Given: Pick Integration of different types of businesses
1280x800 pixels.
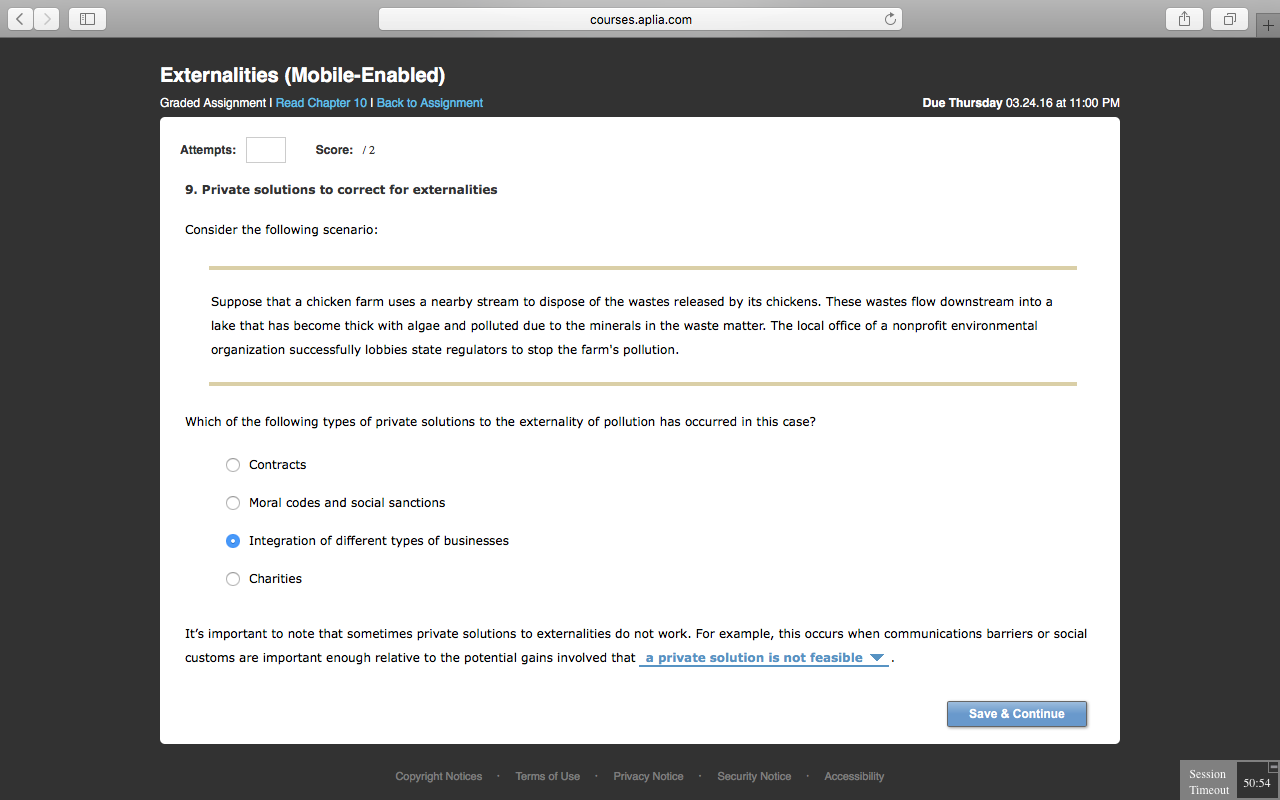Looking at the screenshot, I should [x=233, y=541].
